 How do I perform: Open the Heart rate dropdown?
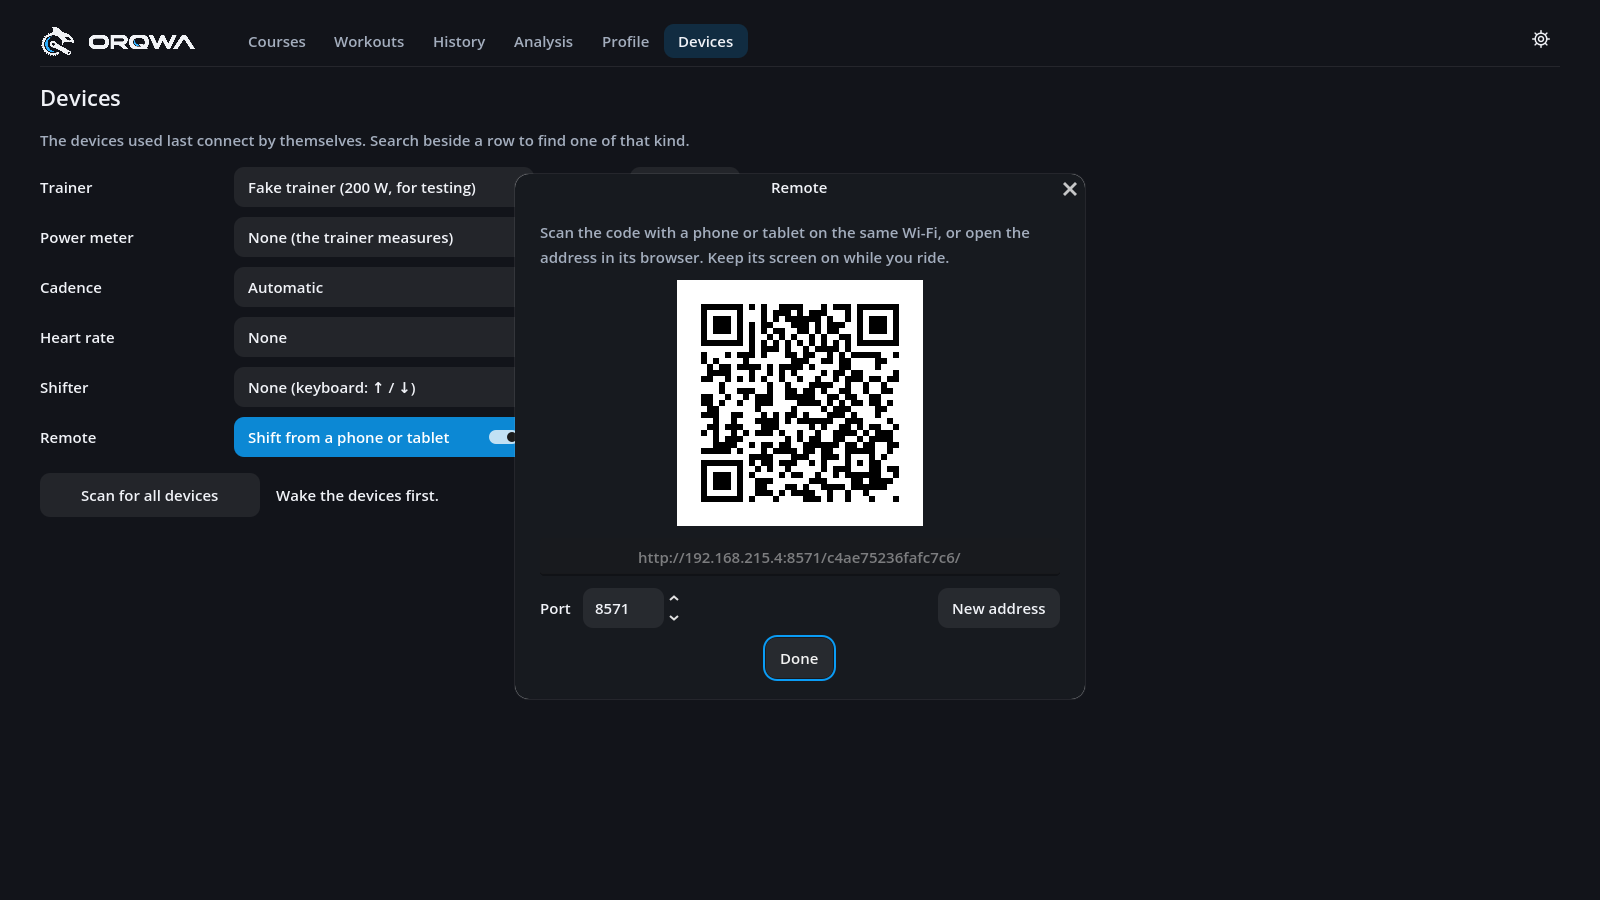click(x=375, y=338)
